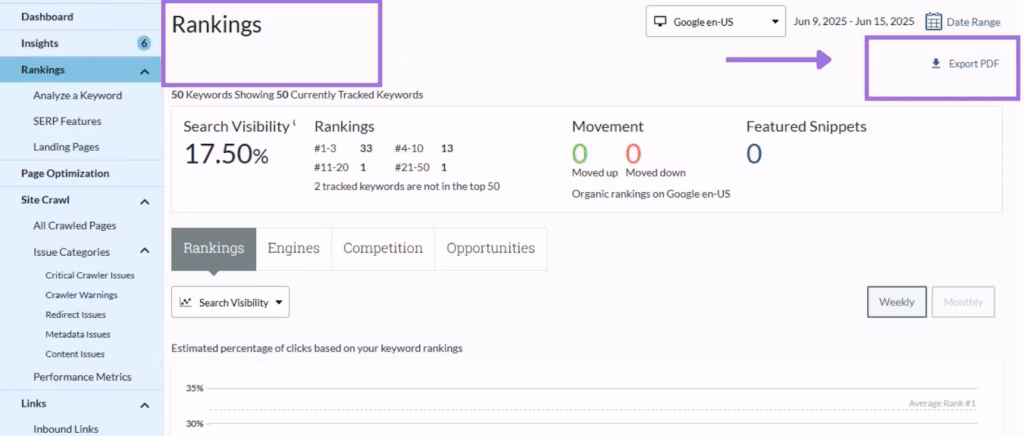1024x436 pixels.
Task: Select the Opportunities tab
Action: [490, 248]
